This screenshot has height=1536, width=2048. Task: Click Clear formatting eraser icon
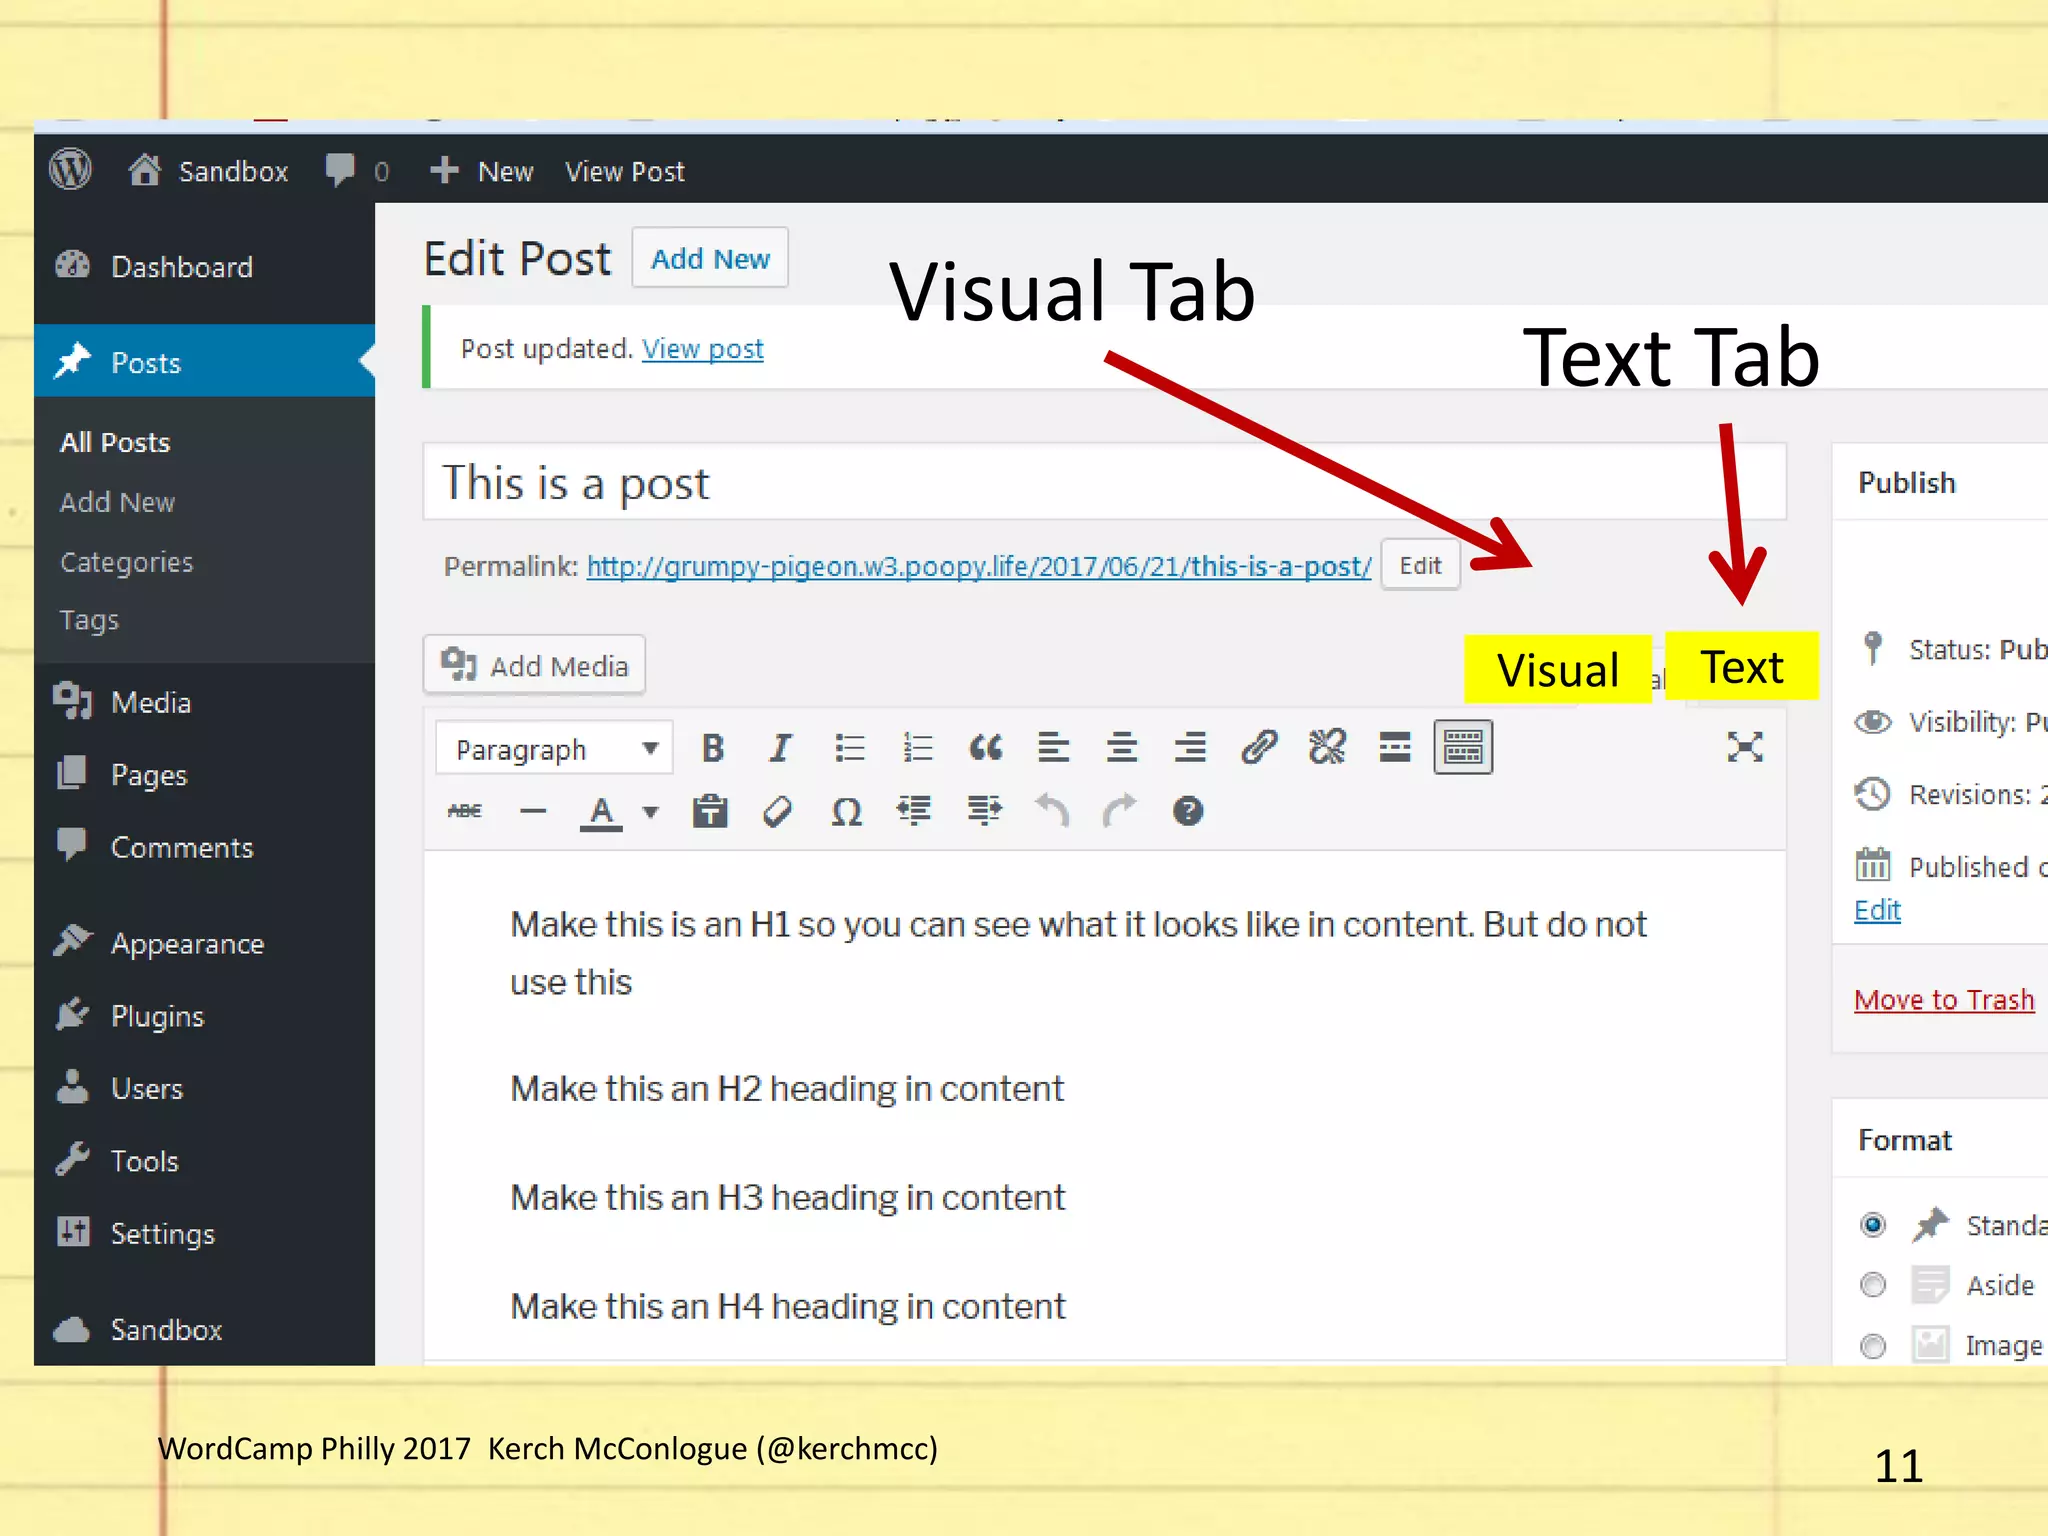(x=778, y=811)
